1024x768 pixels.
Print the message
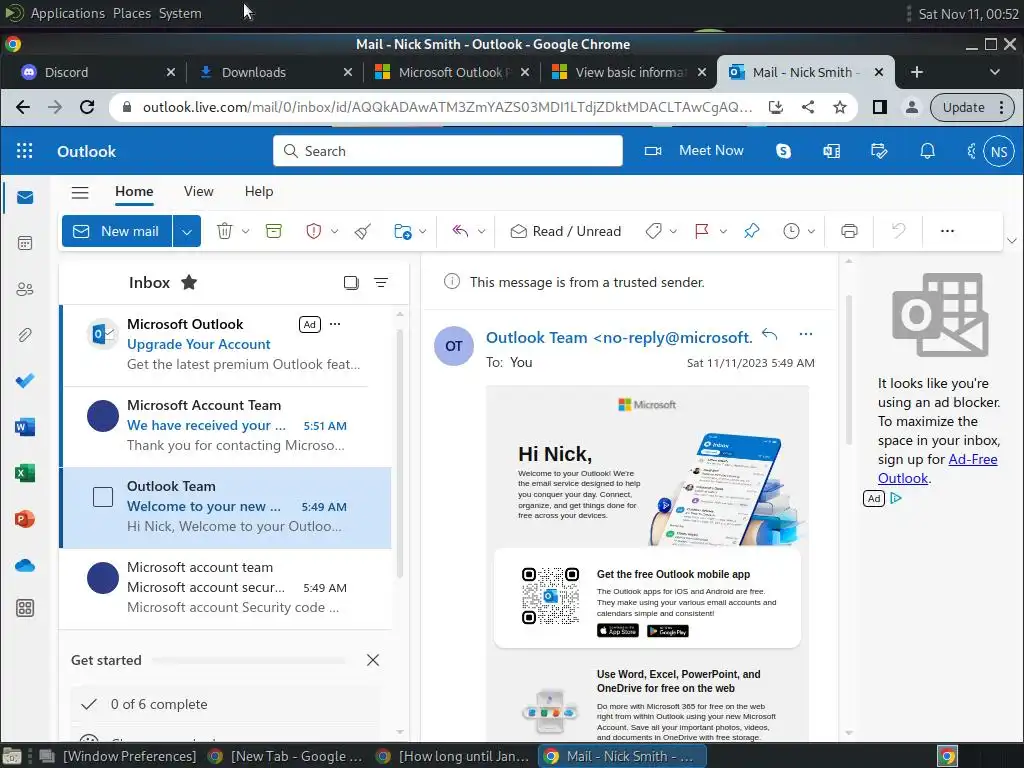pos(849,231)
